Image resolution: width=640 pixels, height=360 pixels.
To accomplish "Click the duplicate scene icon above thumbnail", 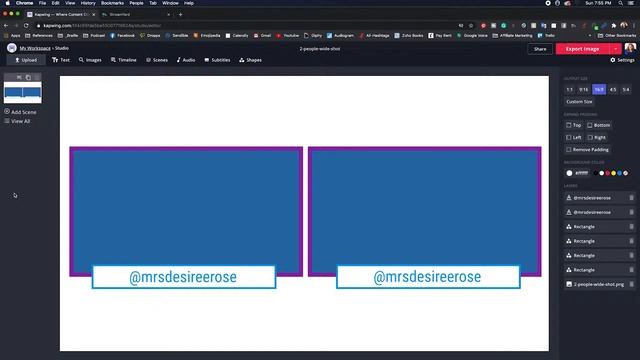I will pyautogui.click(x=28, y=77).
